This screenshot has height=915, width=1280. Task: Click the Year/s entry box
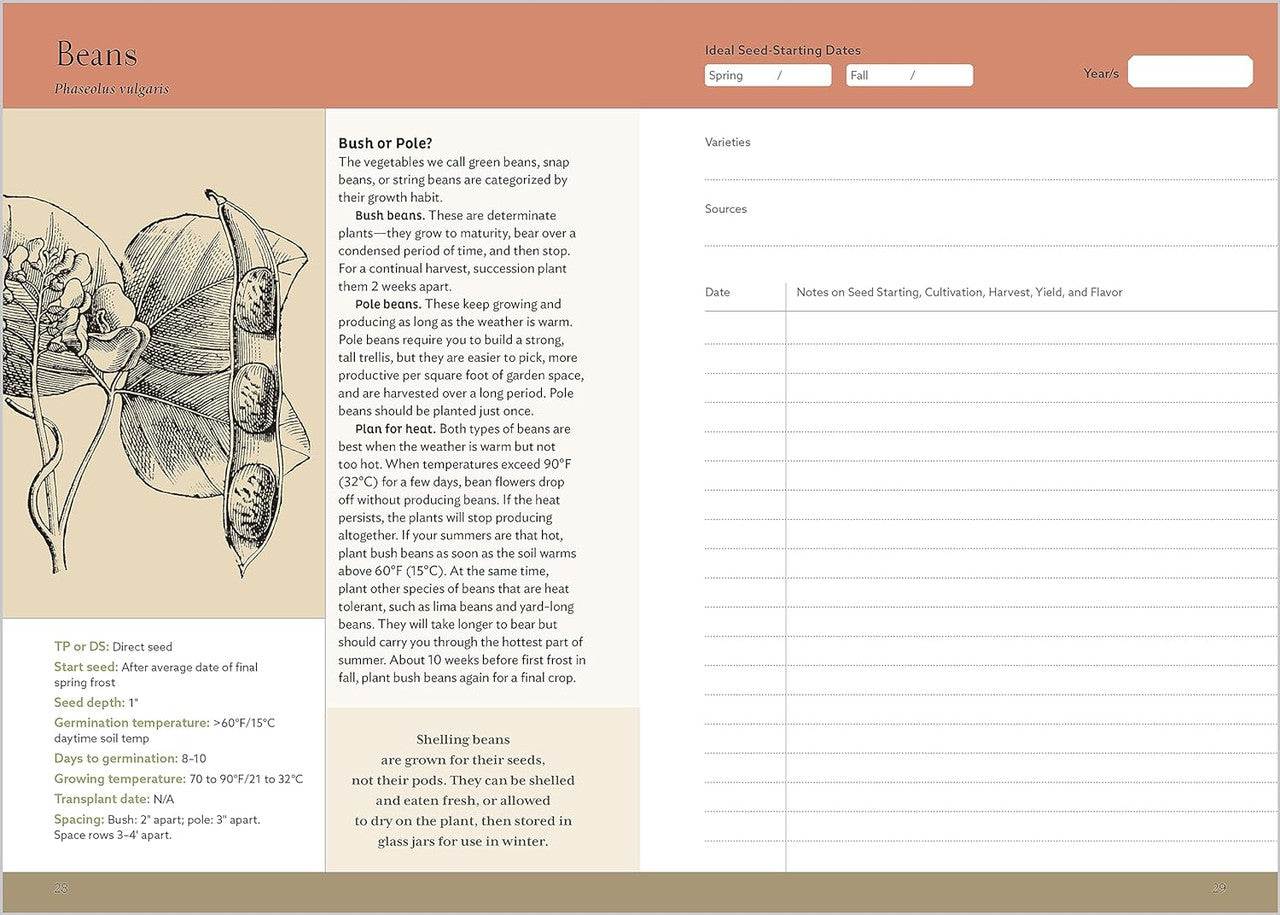pos(1189,72)
